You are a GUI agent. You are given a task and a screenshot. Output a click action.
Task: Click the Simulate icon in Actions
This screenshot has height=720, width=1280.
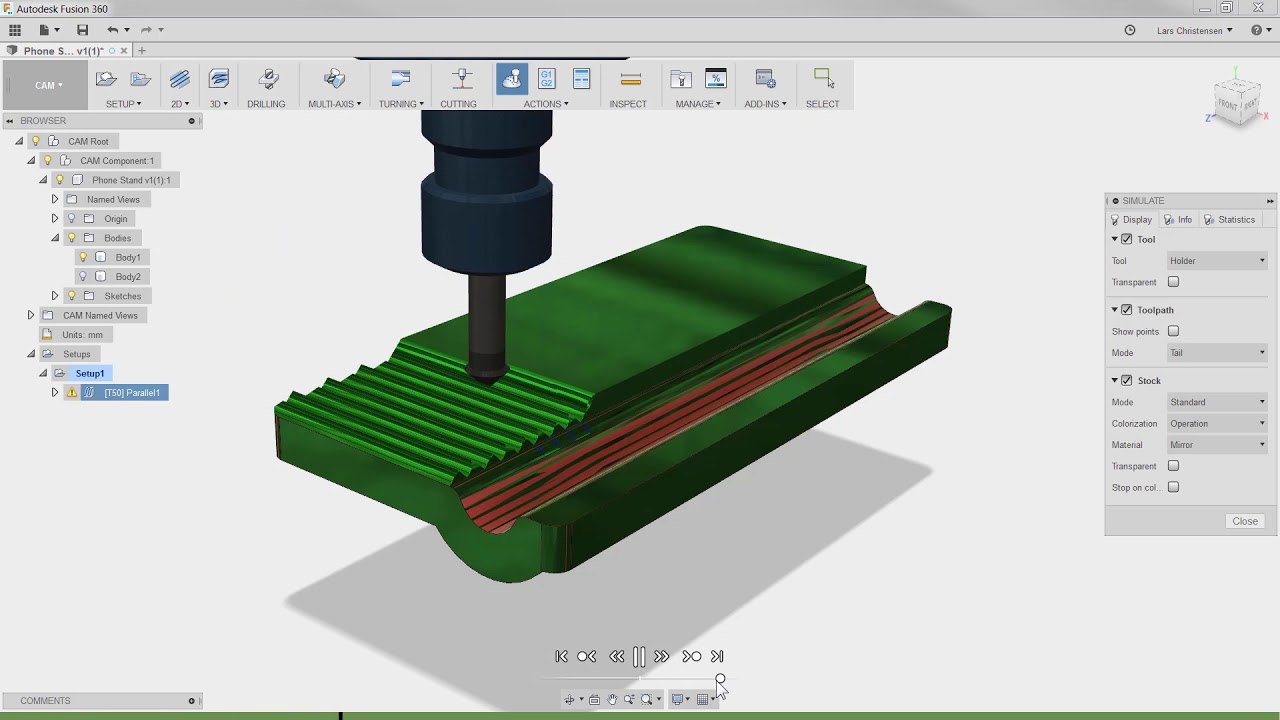512,79
